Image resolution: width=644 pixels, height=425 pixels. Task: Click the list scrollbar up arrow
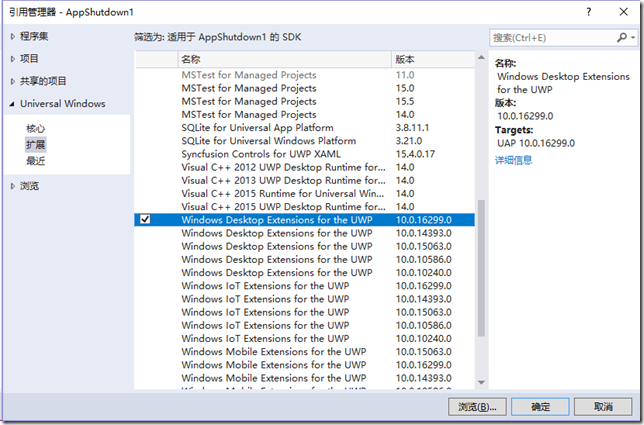[481, 57]
